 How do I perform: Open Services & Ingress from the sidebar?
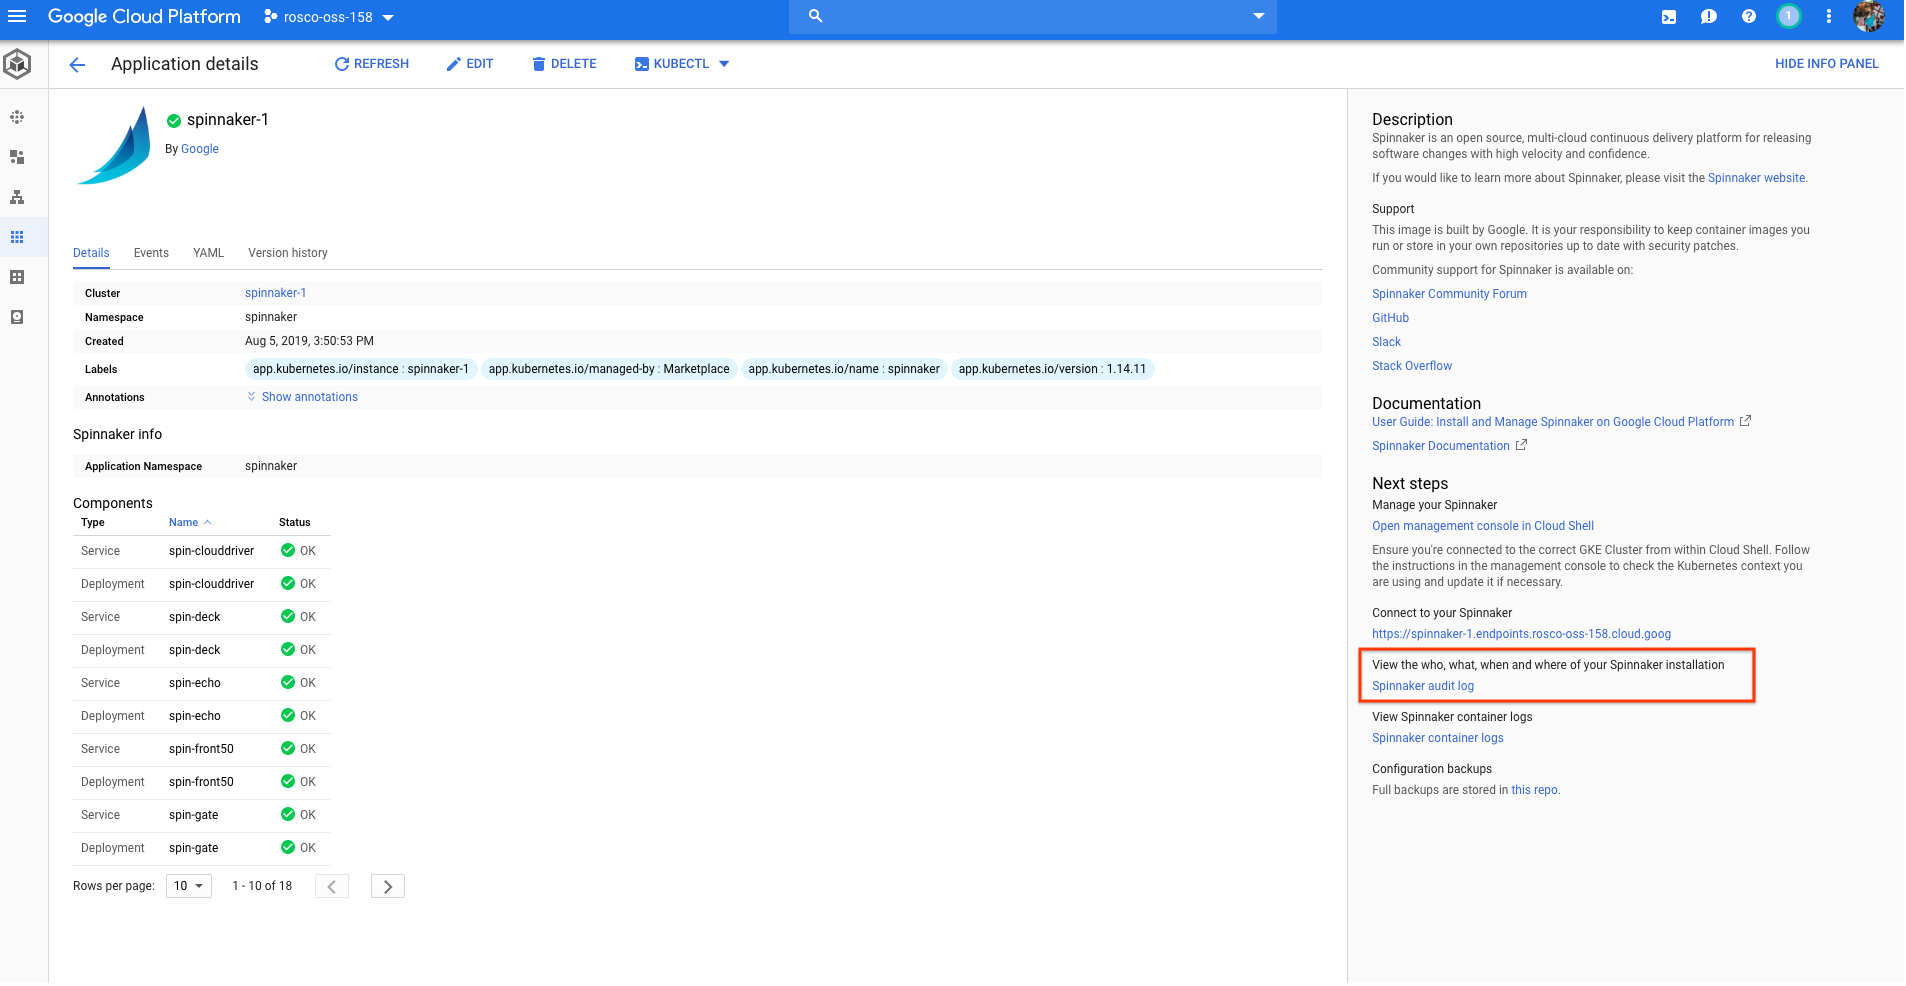tap(16, 197)
